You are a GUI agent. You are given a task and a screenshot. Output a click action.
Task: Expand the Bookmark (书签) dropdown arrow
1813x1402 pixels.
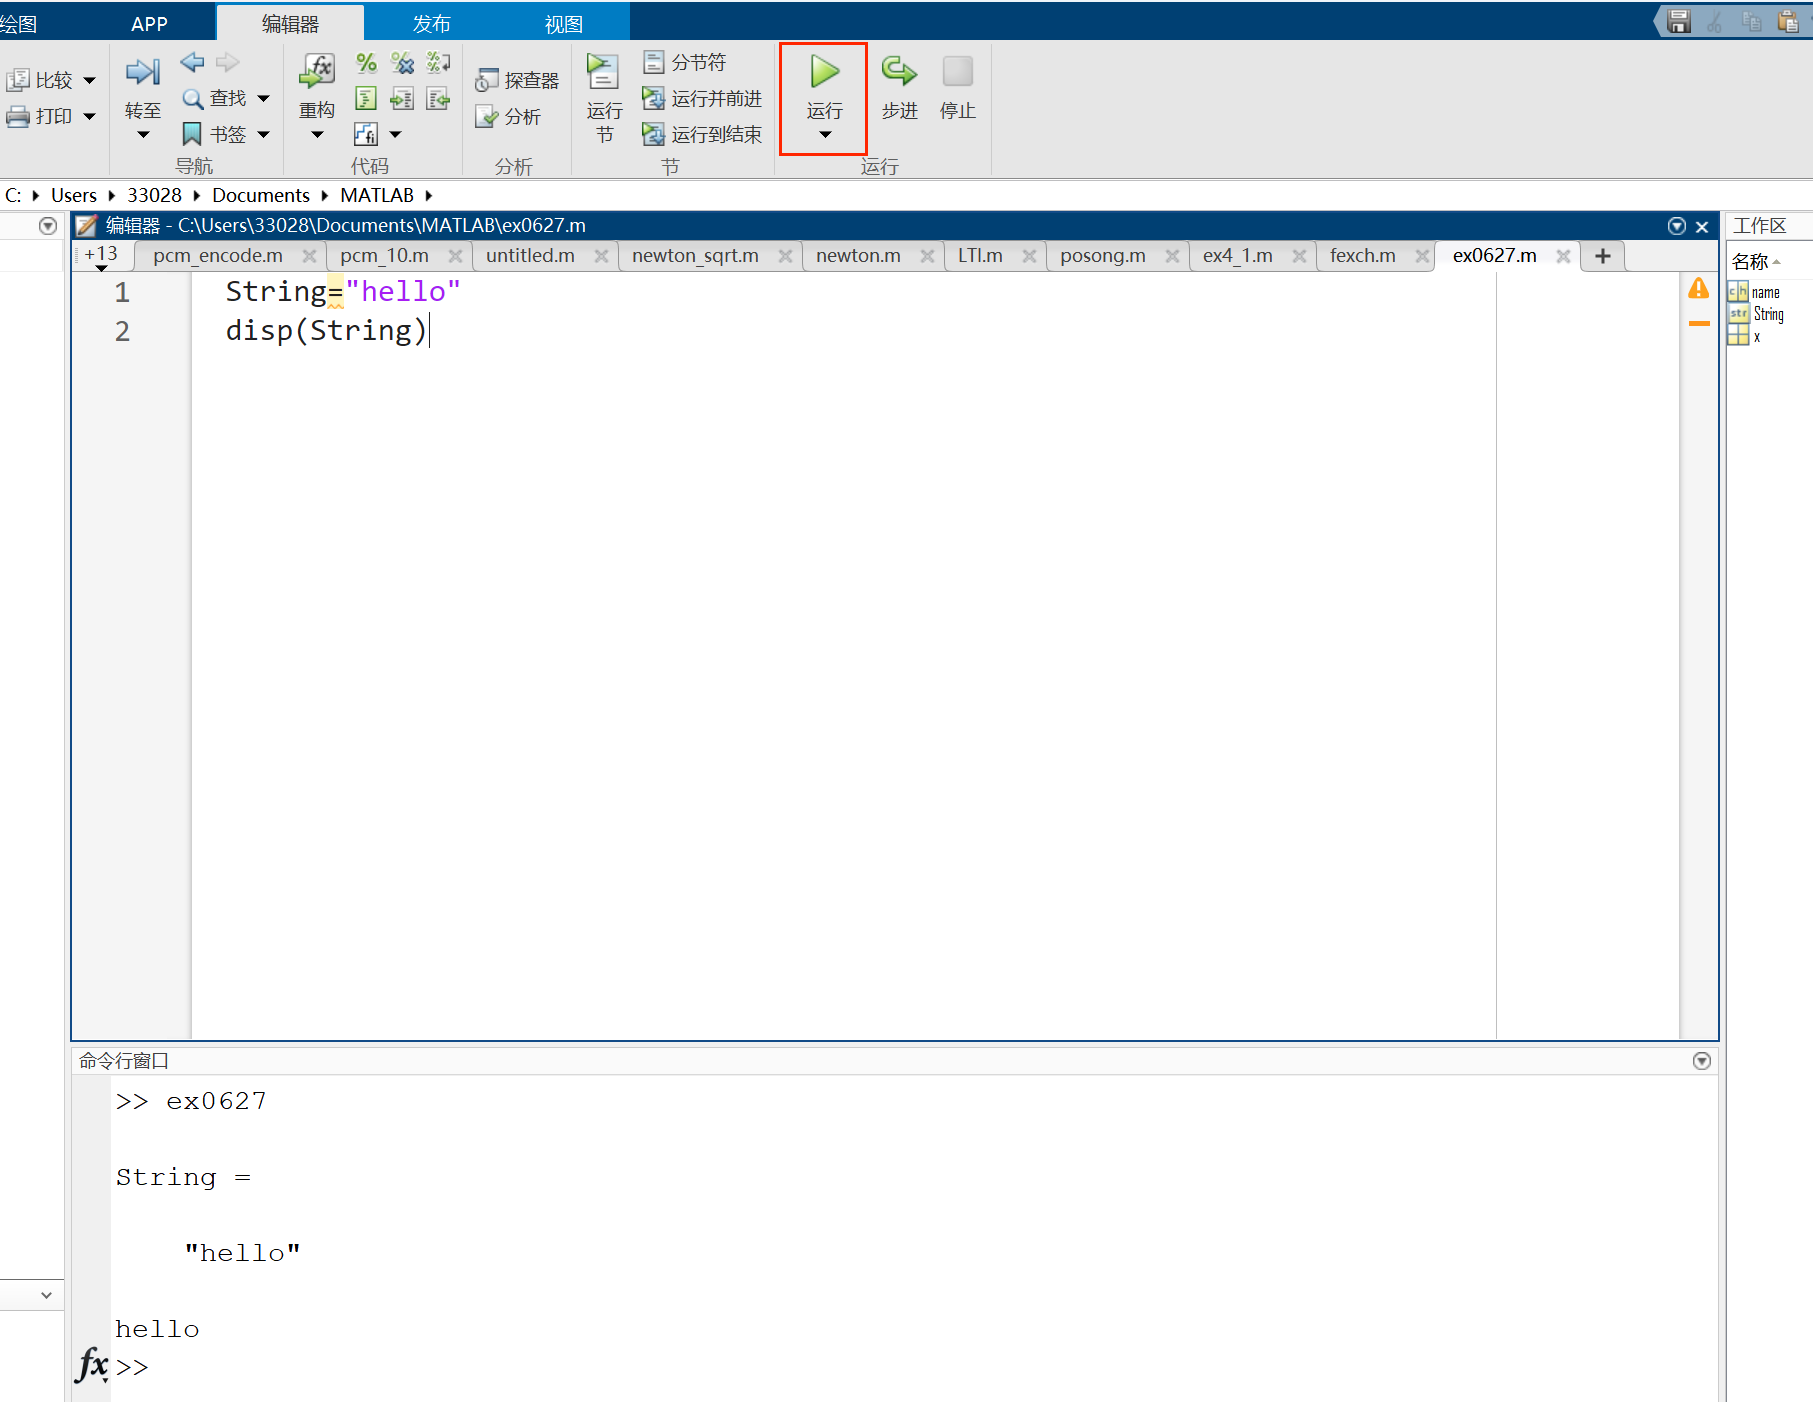264,134
